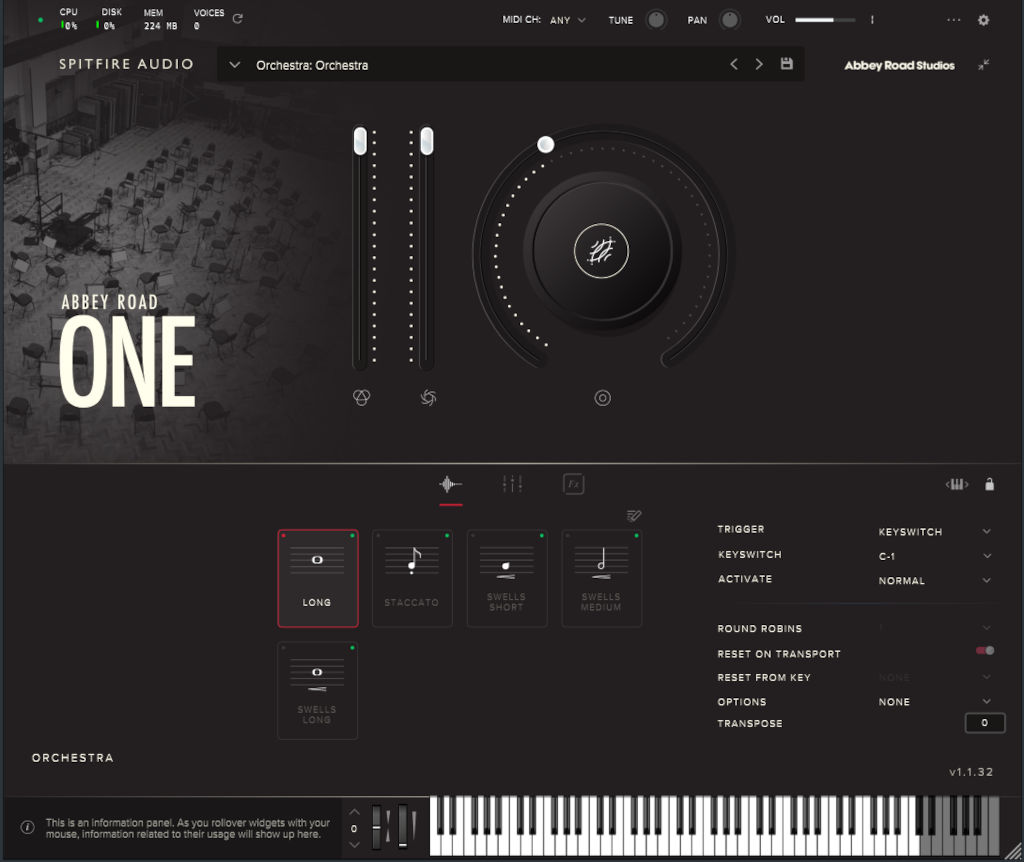Save the preset with the floppy icon

(x=786, y=64)
